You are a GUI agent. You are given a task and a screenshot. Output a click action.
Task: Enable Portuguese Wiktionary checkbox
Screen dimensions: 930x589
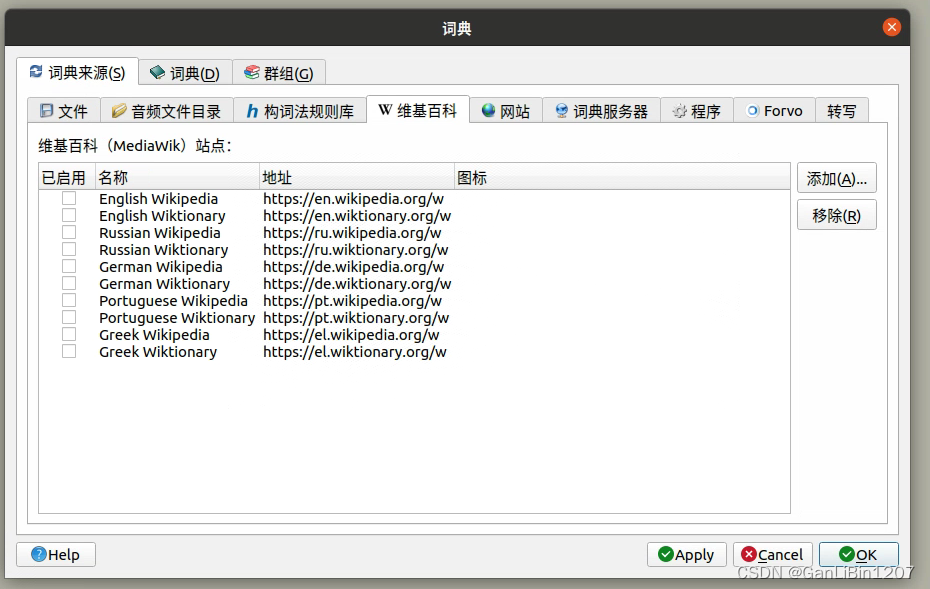(69, 317)
